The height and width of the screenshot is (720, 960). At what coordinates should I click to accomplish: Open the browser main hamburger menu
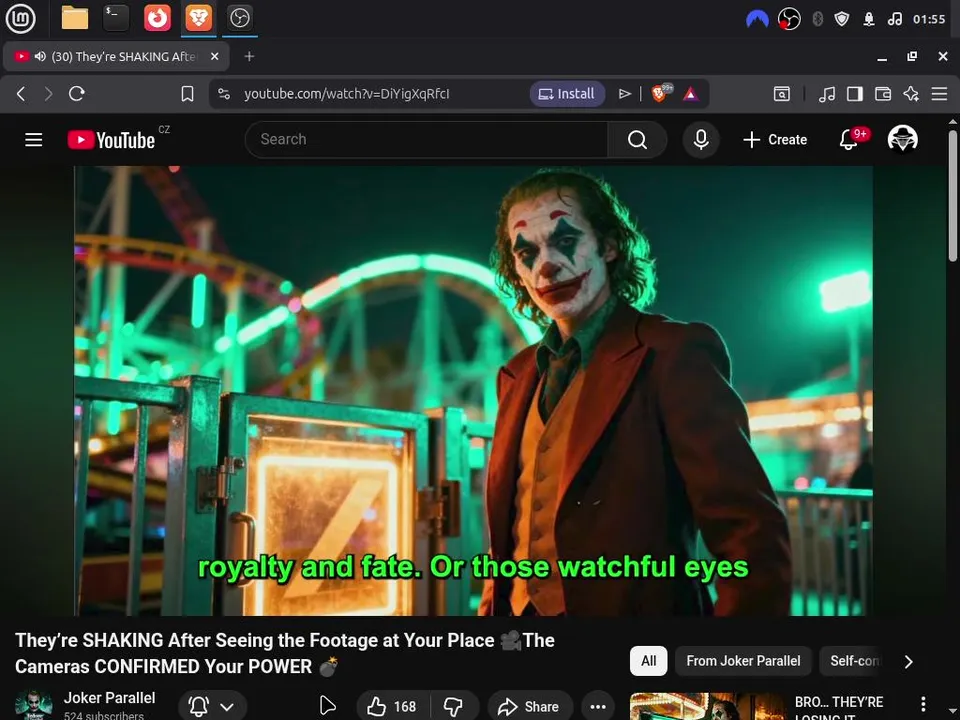click(939, 94)
